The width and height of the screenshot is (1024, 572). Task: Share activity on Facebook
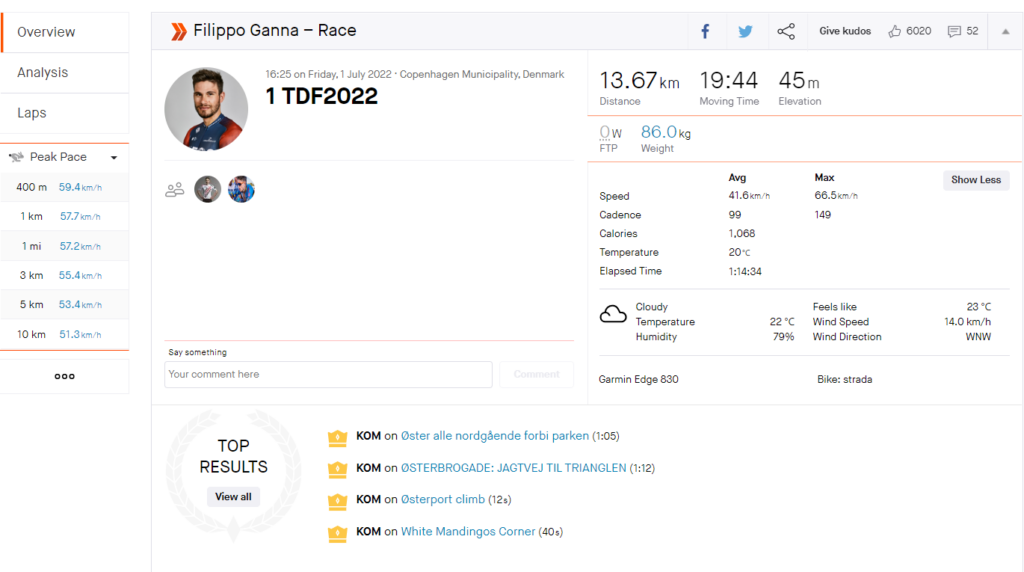click(705, 31)
